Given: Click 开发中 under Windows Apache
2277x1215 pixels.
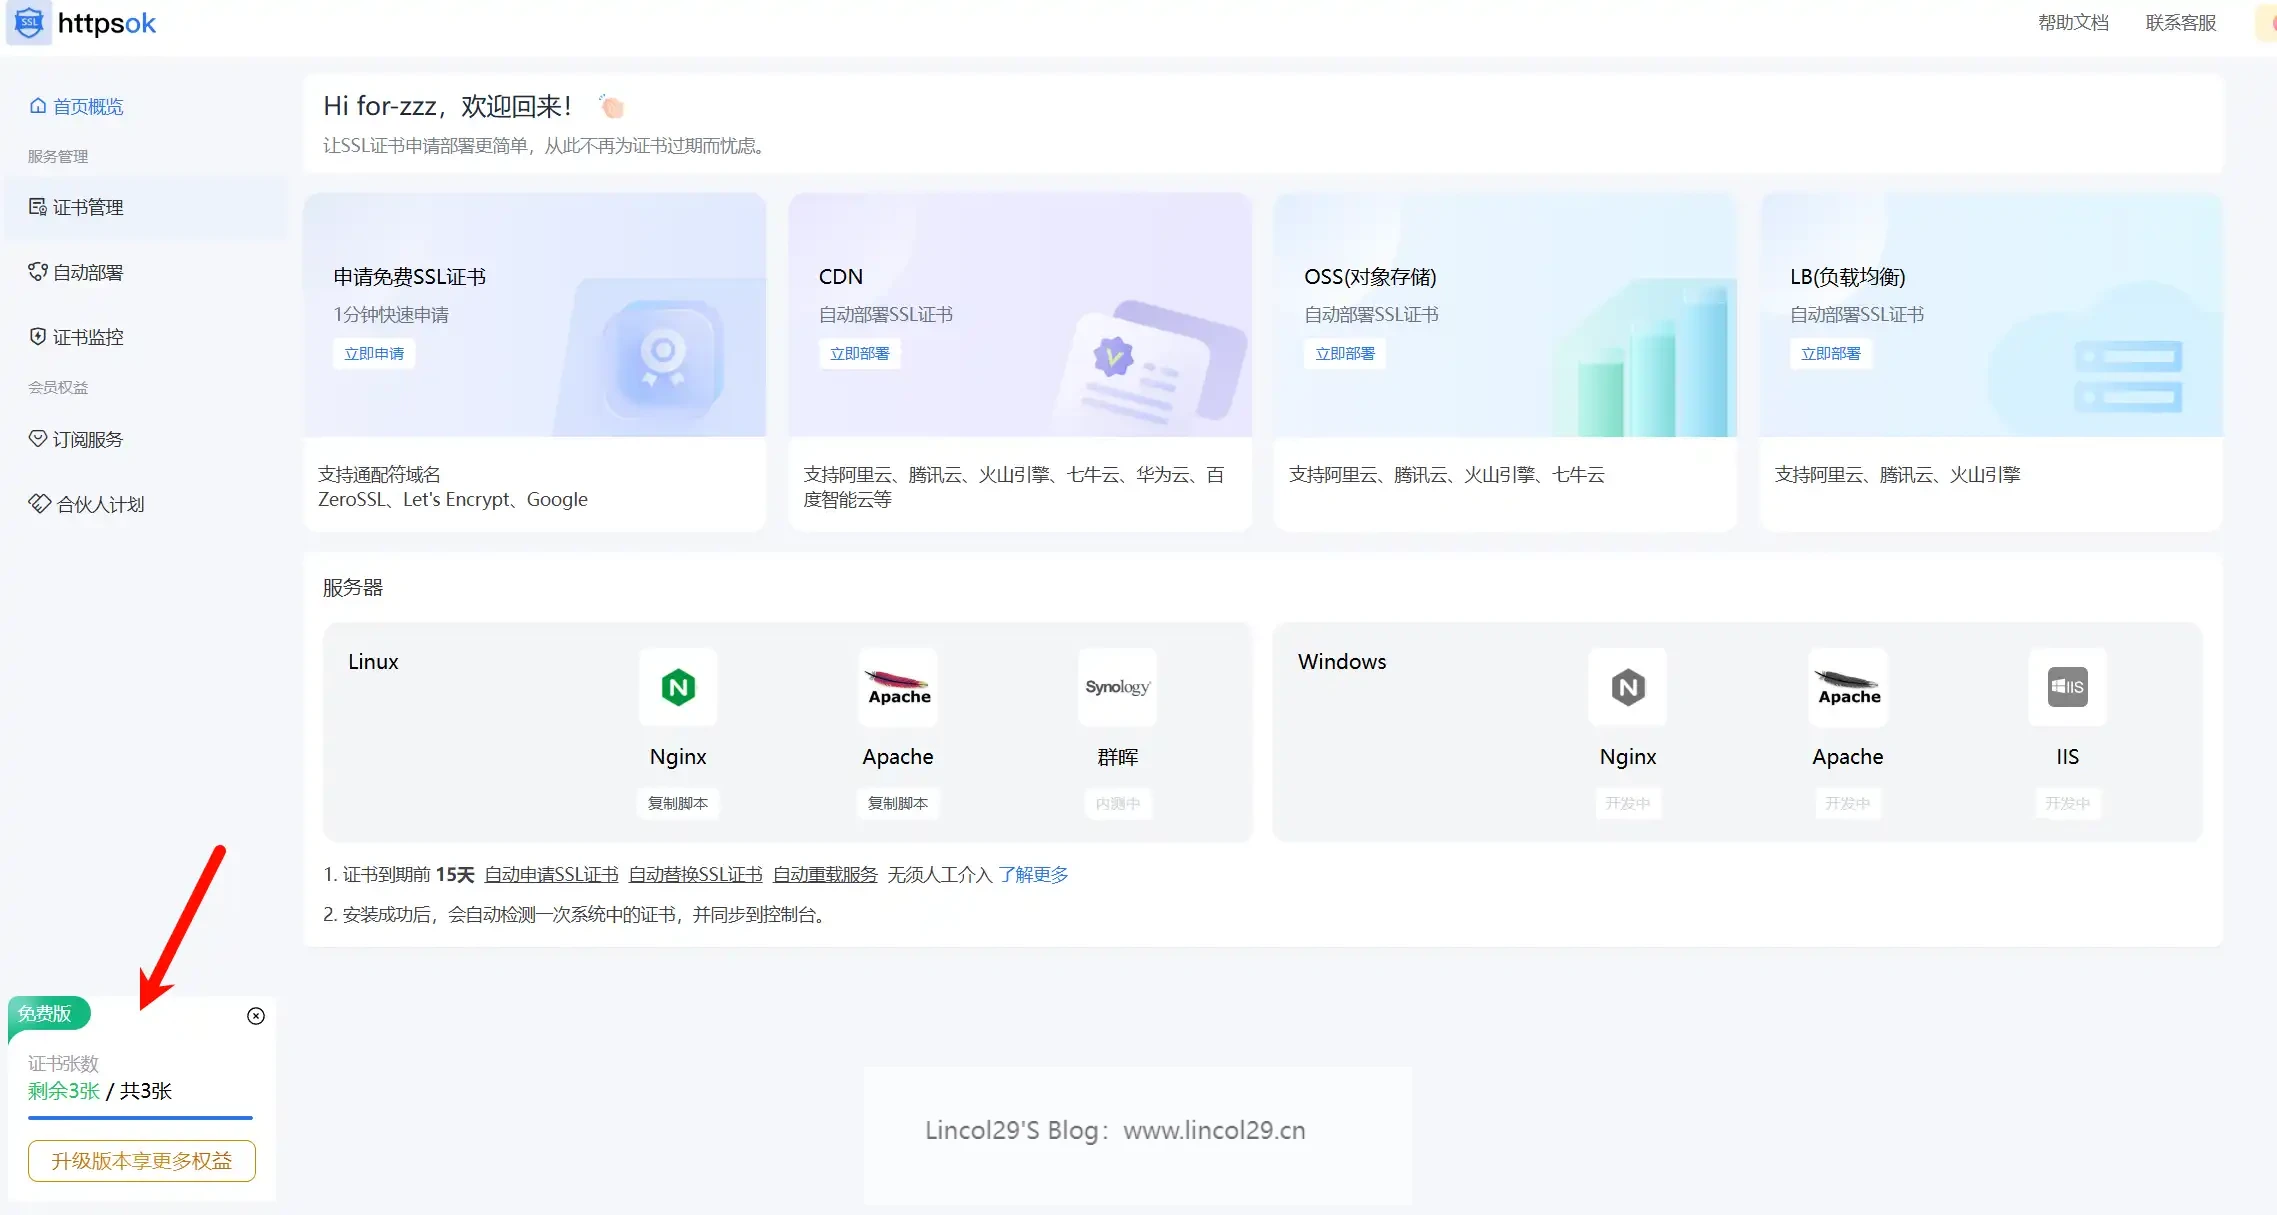Looking at the screenshot, I should (x=1848, y=803).
